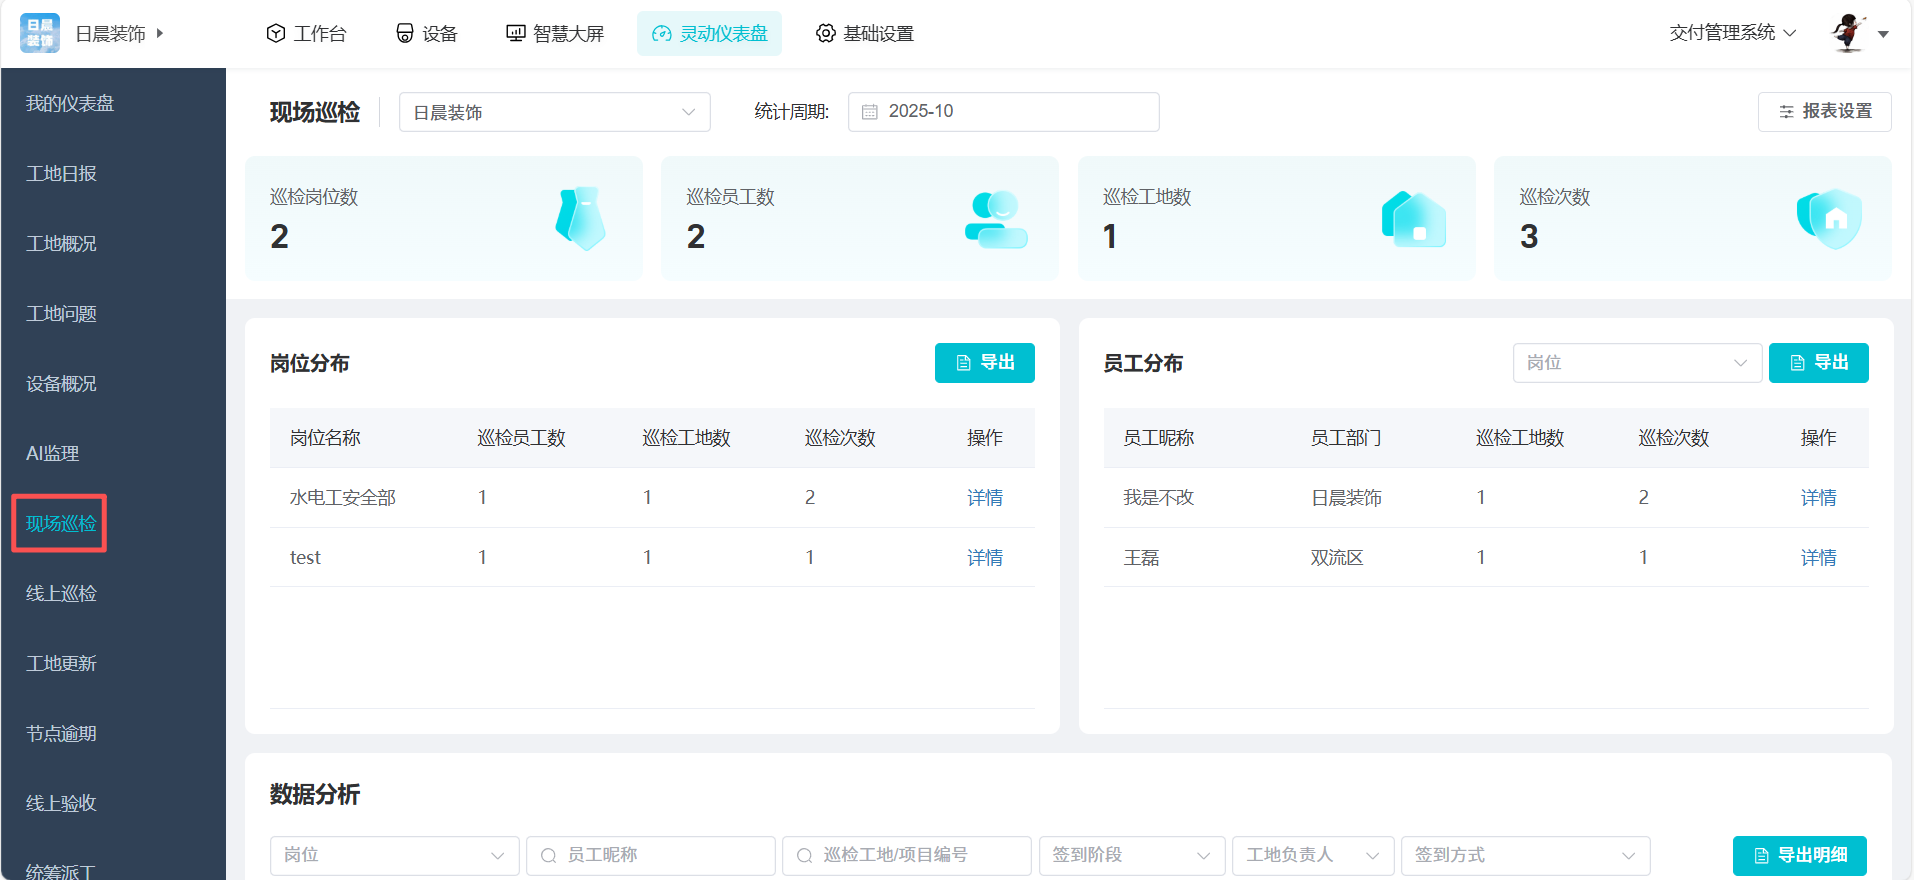Open the 岗位 dropdown in 员工分布

coord(1636,363)
